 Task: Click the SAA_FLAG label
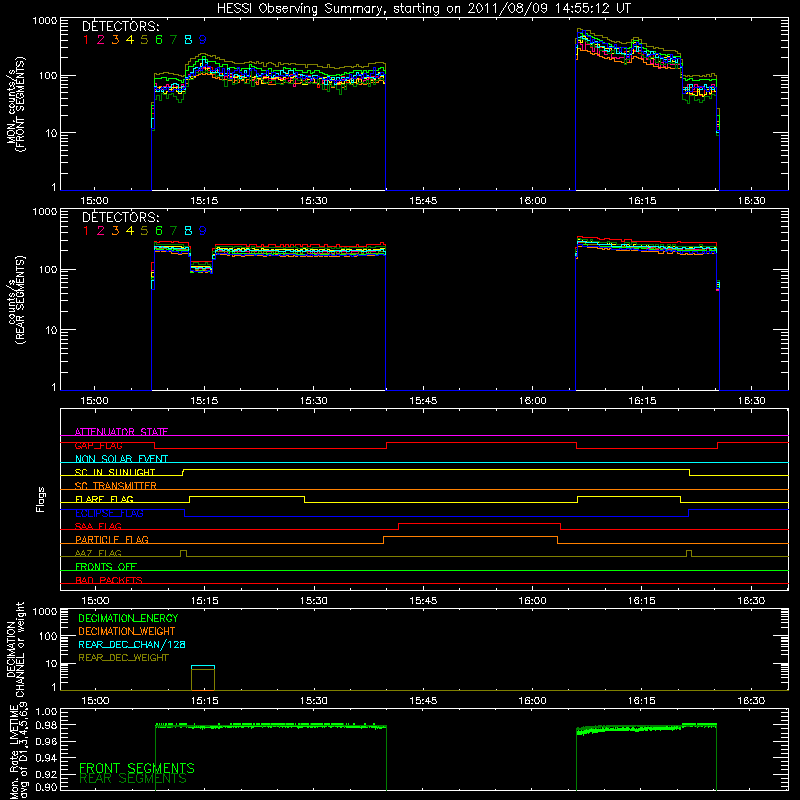[98, 526]
